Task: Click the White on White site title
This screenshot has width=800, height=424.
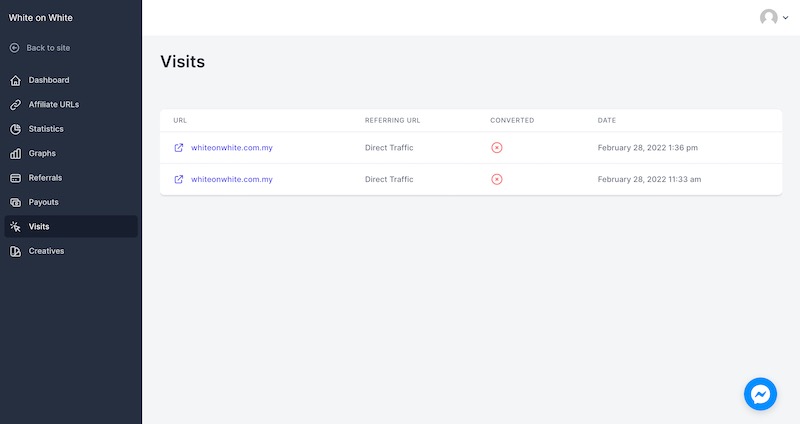Action: coord(40,18)
